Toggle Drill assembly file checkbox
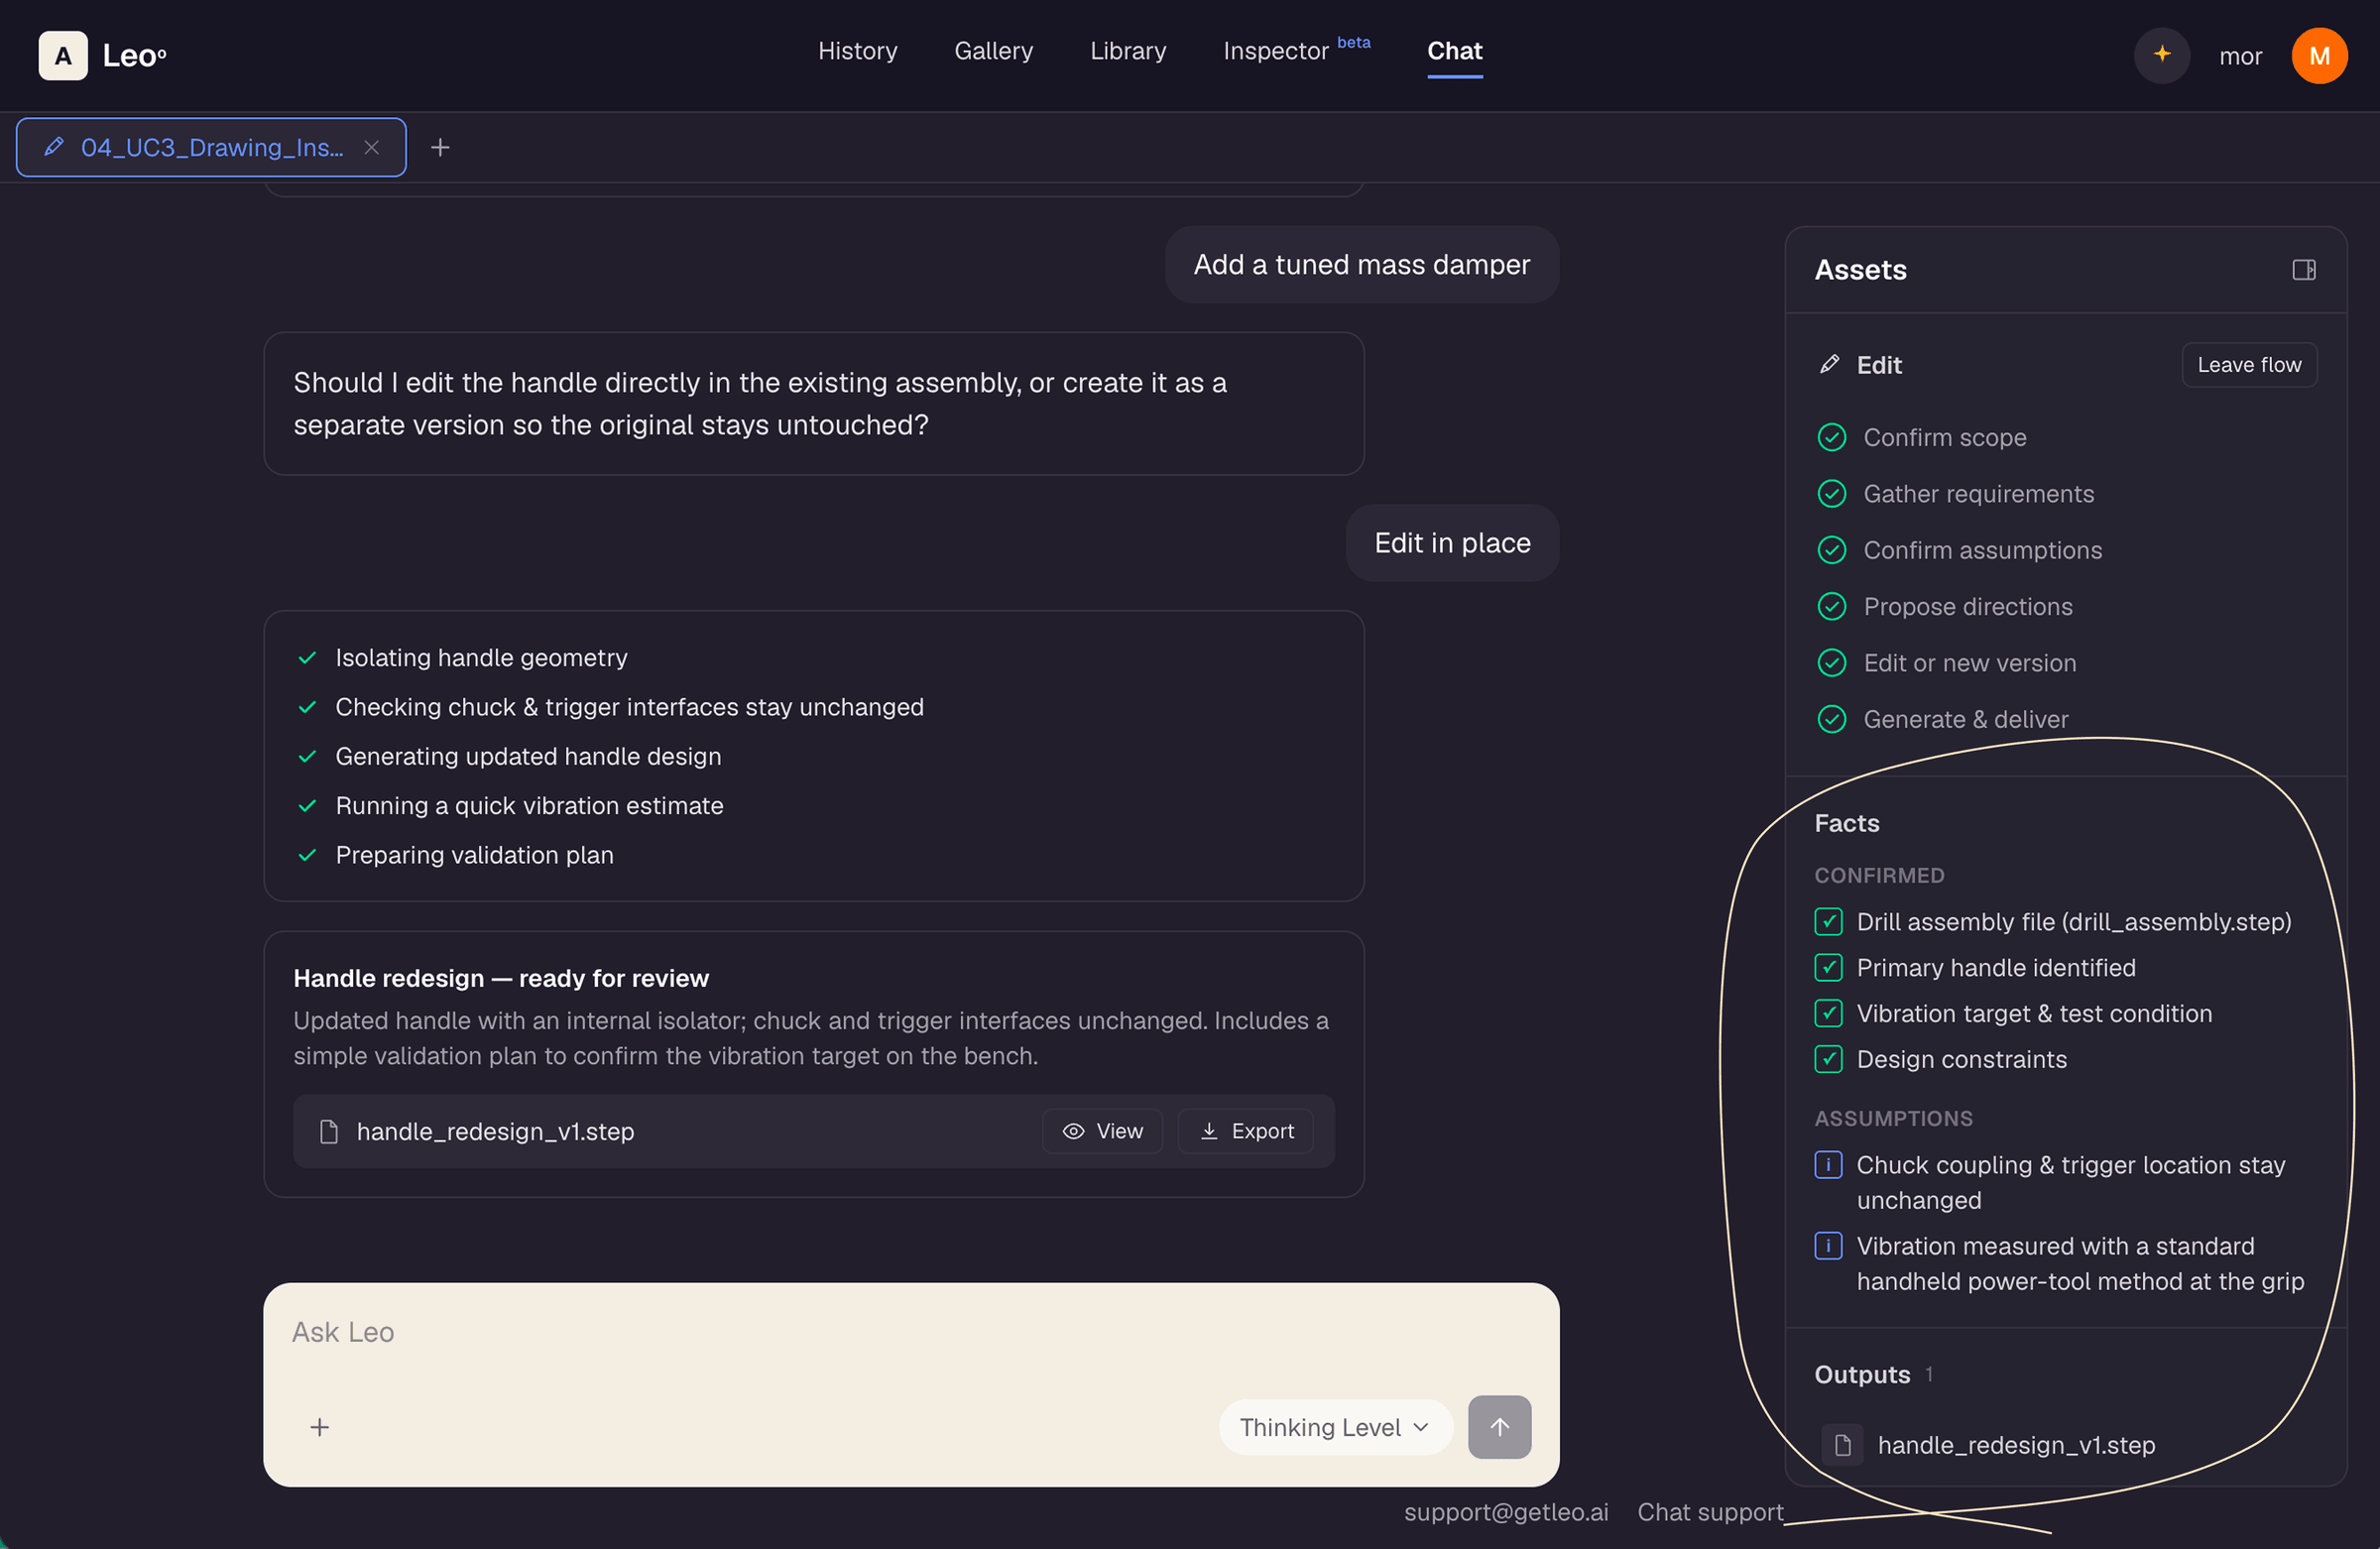Image resolution: width=2380 pixels, height=1549 pixels. (1828, 922)
